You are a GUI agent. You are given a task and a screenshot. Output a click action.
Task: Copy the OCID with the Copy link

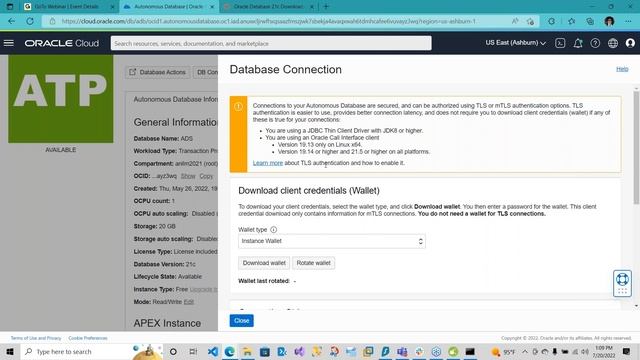click(x=206, y=176)
